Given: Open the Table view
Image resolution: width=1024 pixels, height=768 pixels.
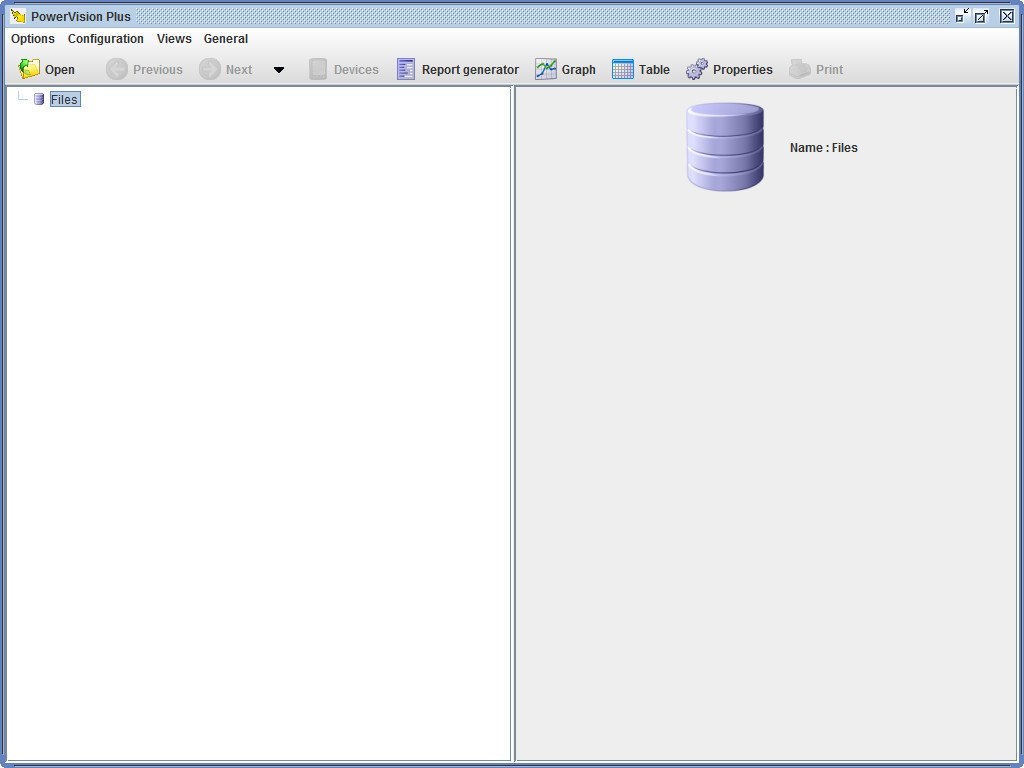Looking at the screenshot, I should click(641, 69).
